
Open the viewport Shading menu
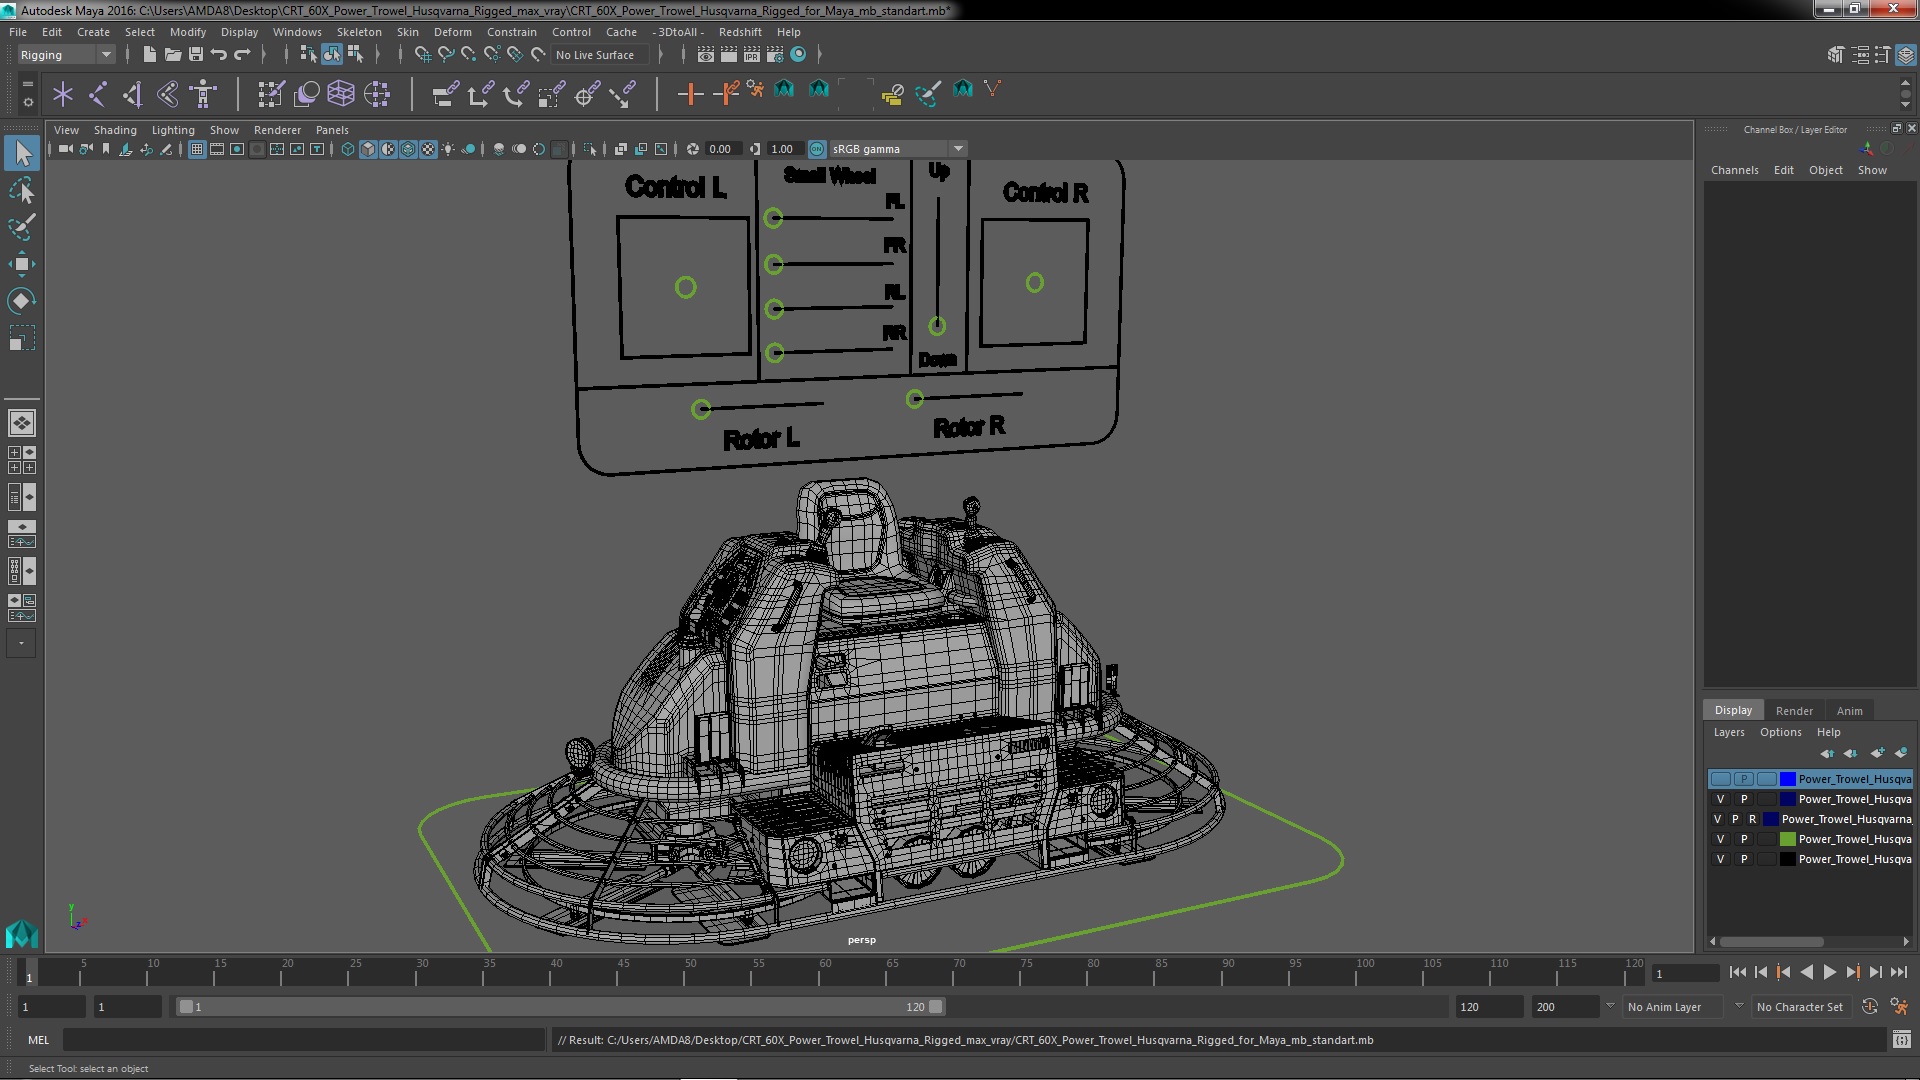pyautogui.click(x=115, y=130)
